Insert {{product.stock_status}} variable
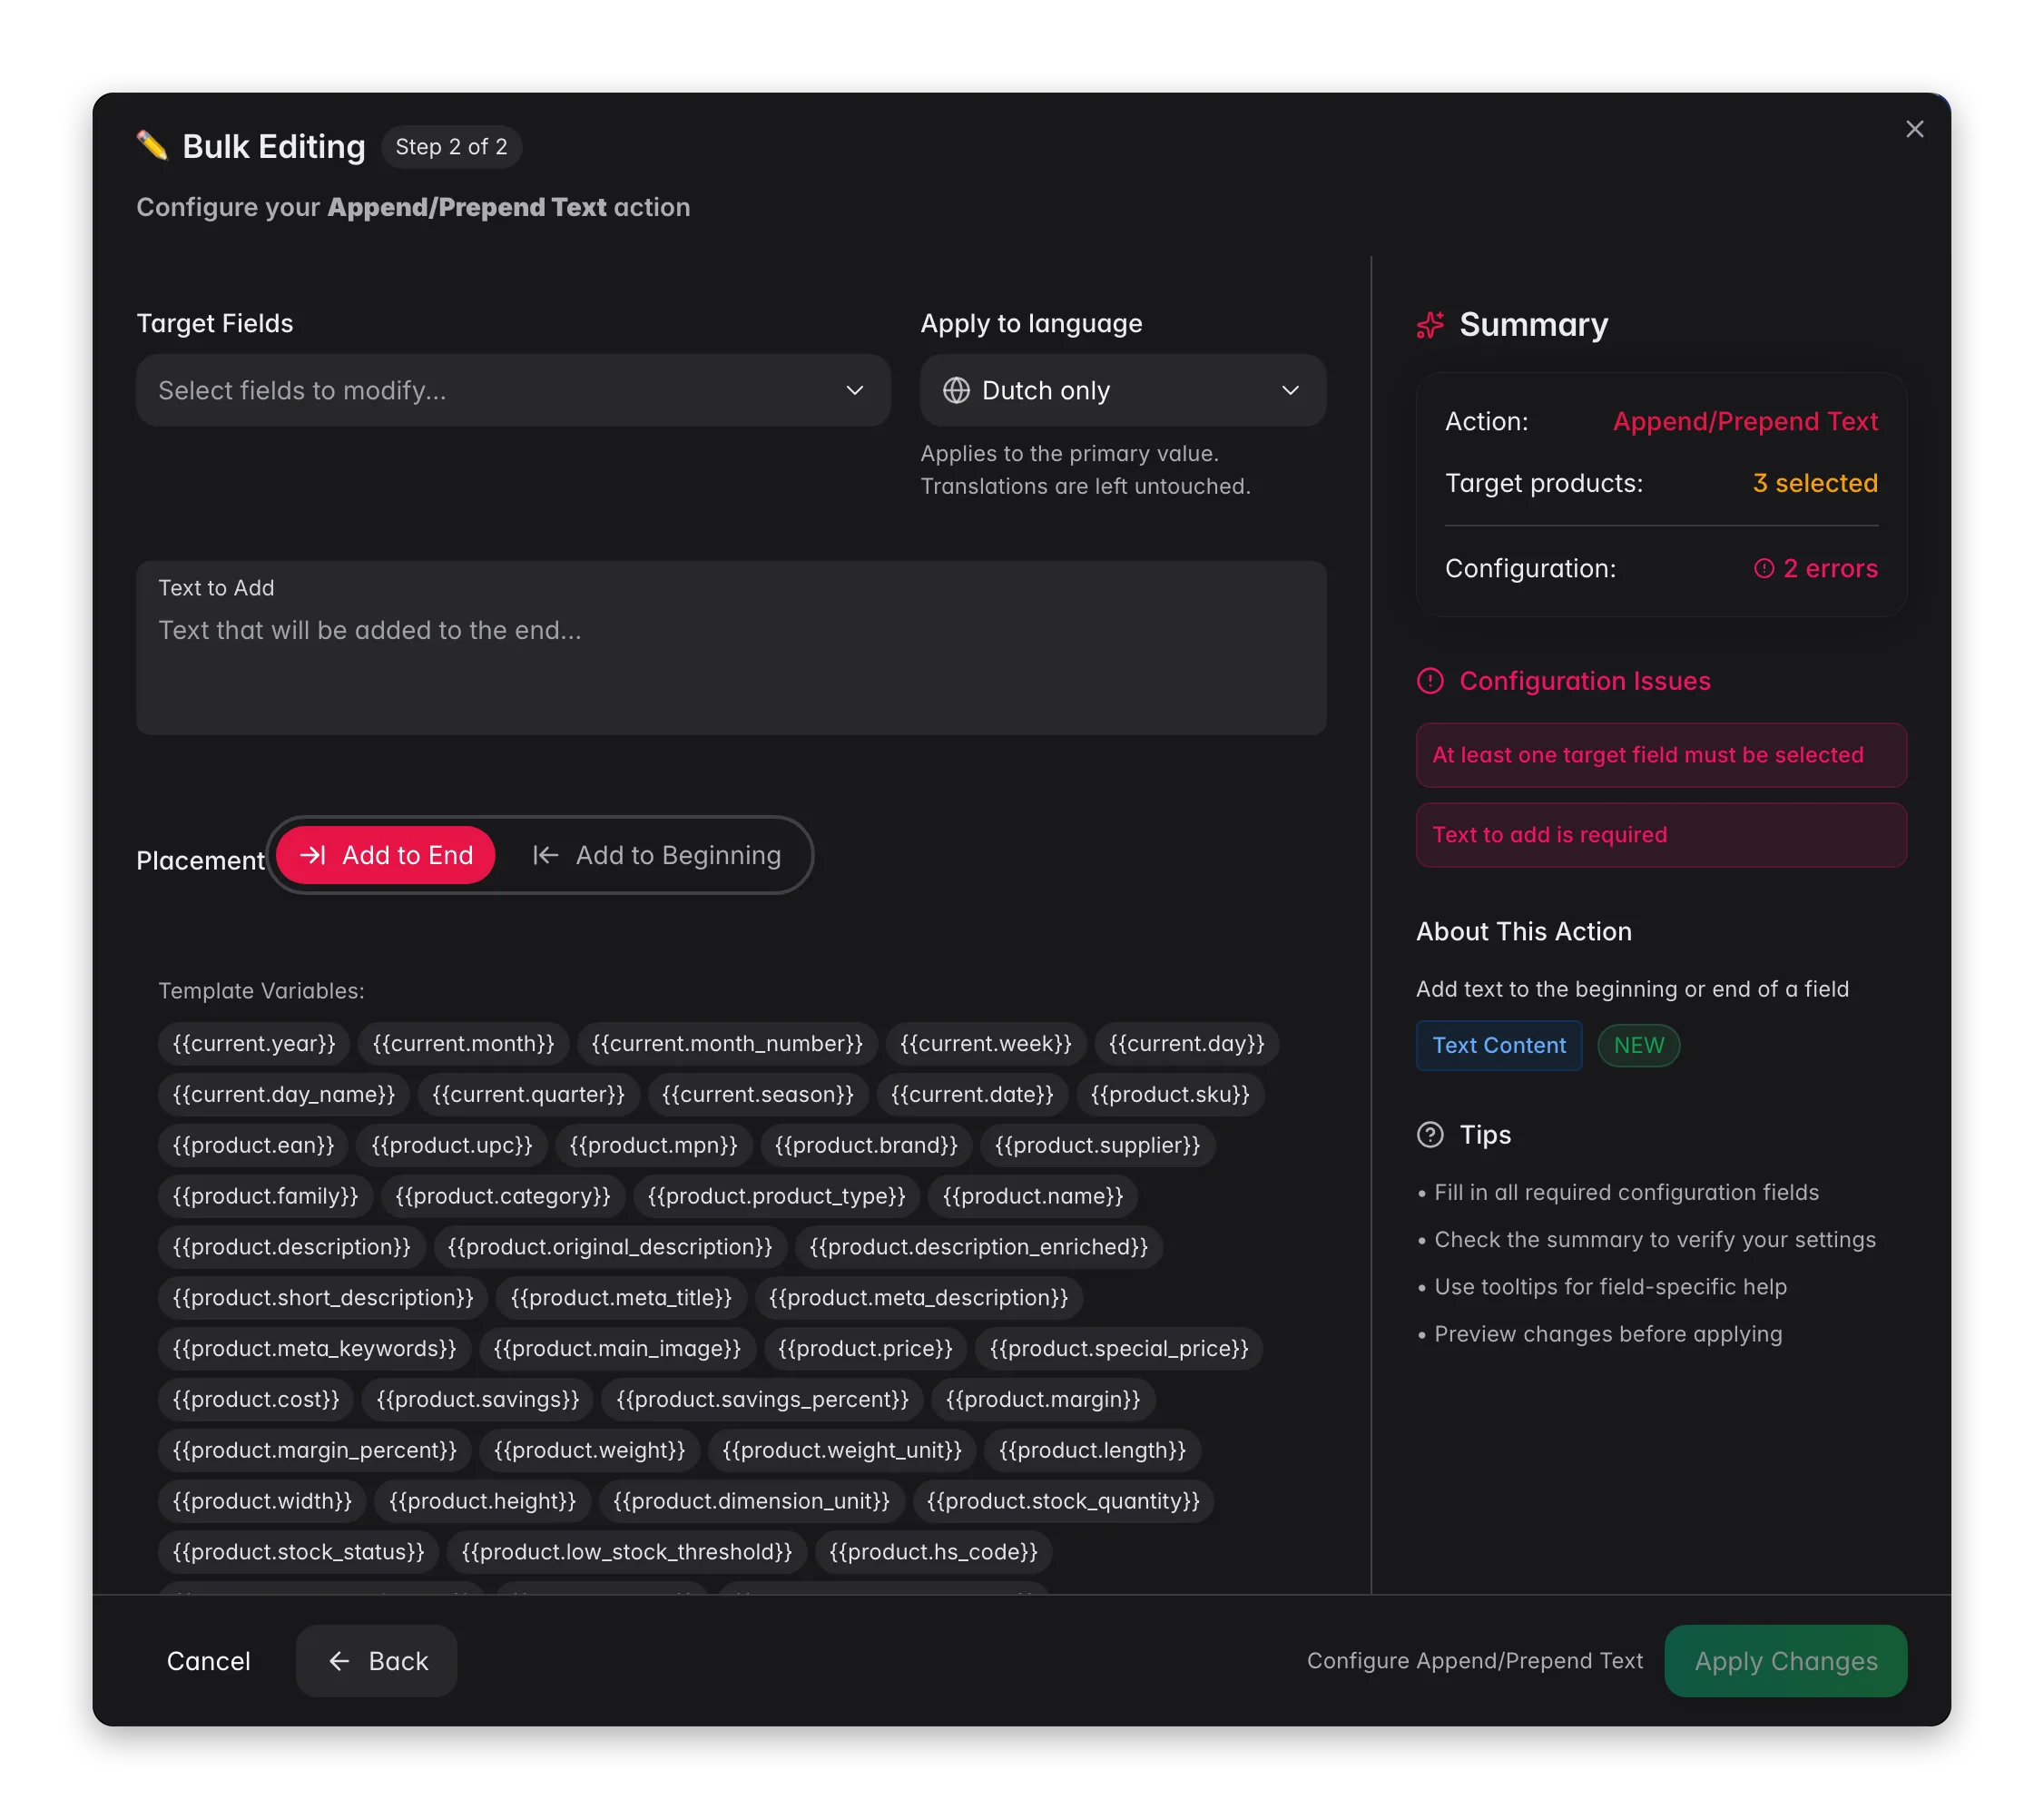 point(299,1553)
